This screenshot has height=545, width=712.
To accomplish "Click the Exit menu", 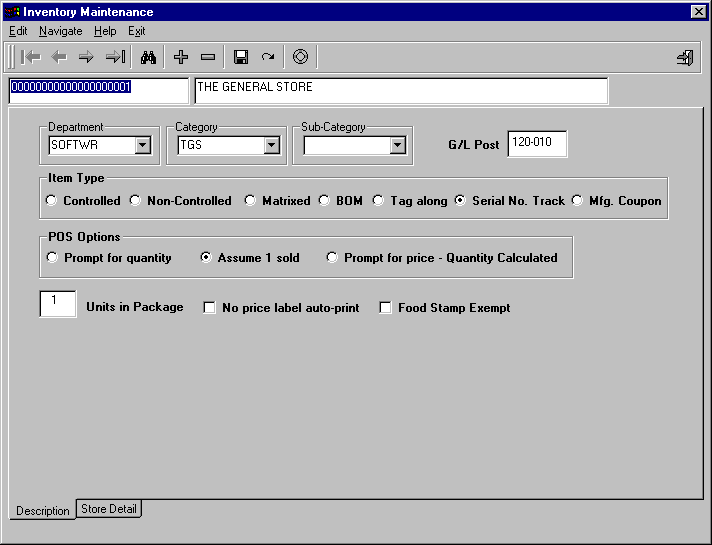I will point(136,31).
